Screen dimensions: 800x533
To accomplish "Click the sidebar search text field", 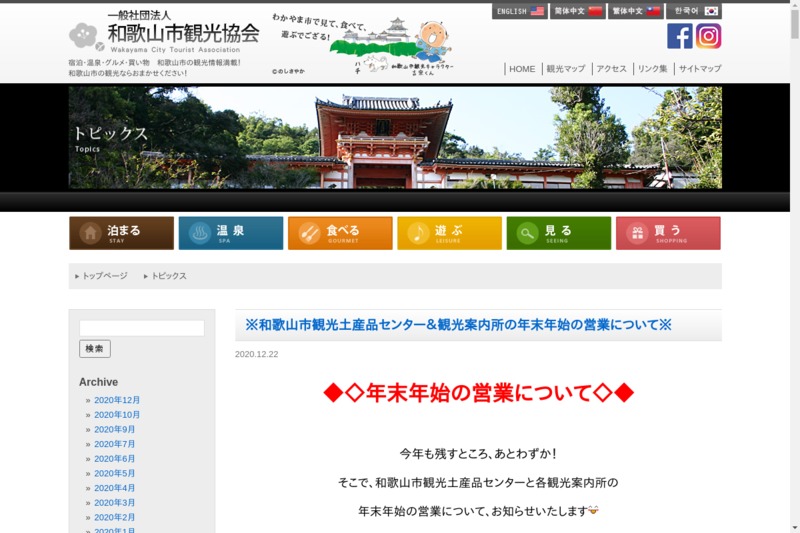I will (142, 328).
